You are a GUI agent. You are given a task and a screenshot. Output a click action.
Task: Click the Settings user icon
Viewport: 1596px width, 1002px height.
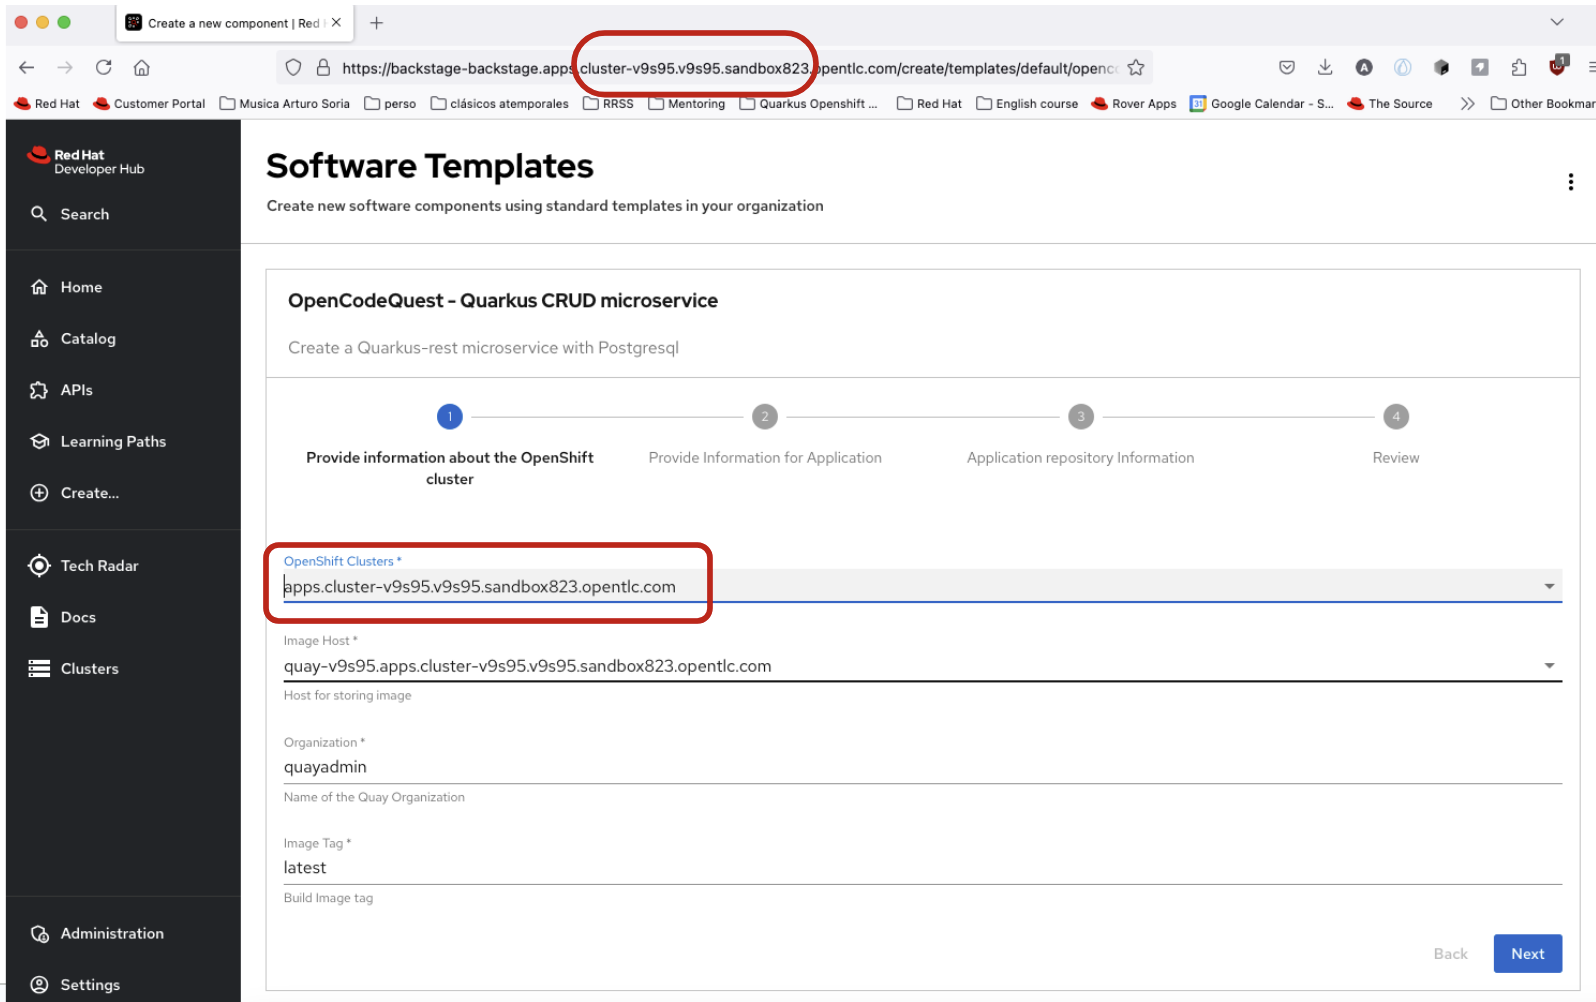(x=39, y=985)
